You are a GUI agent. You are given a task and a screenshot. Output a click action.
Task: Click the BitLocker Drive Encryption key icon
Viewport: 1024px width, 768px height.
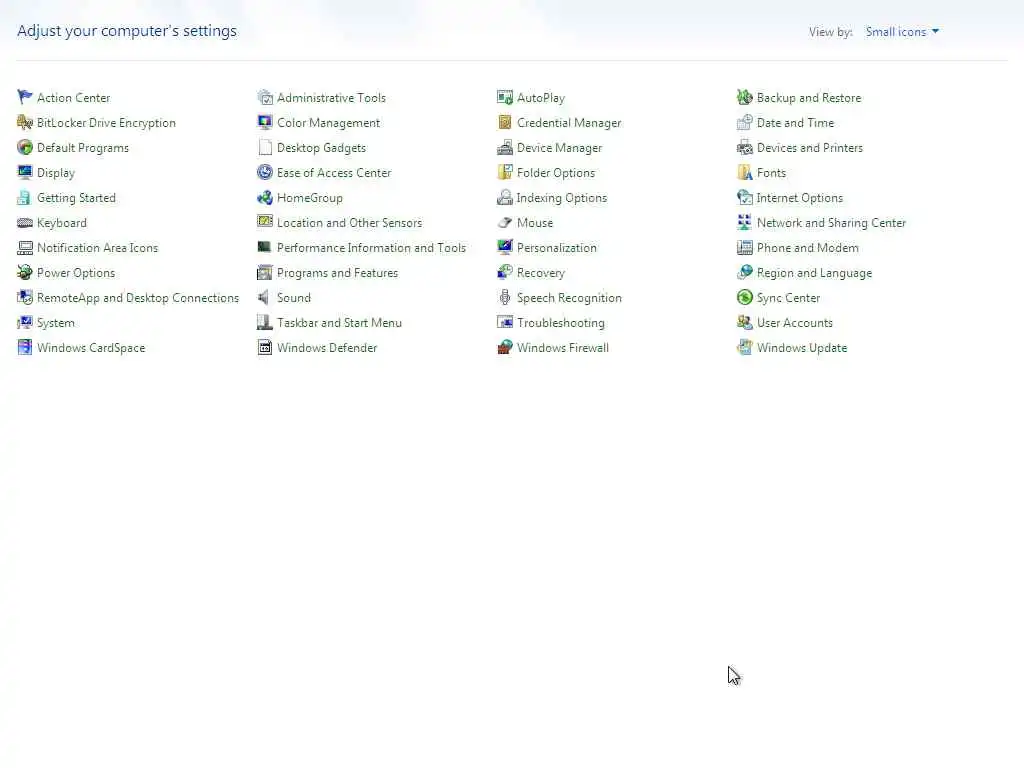point(25,122)
